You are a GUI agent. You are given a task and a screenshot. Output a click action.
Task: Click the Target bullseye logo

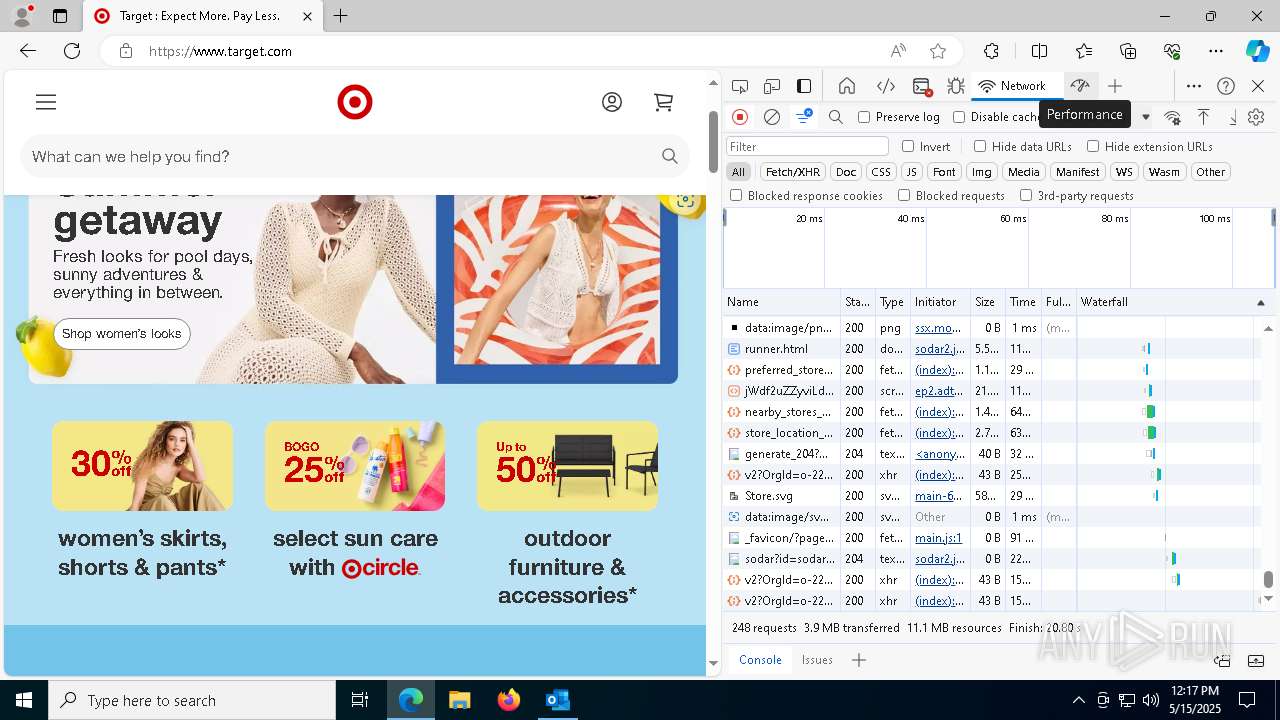pos(355,102)
